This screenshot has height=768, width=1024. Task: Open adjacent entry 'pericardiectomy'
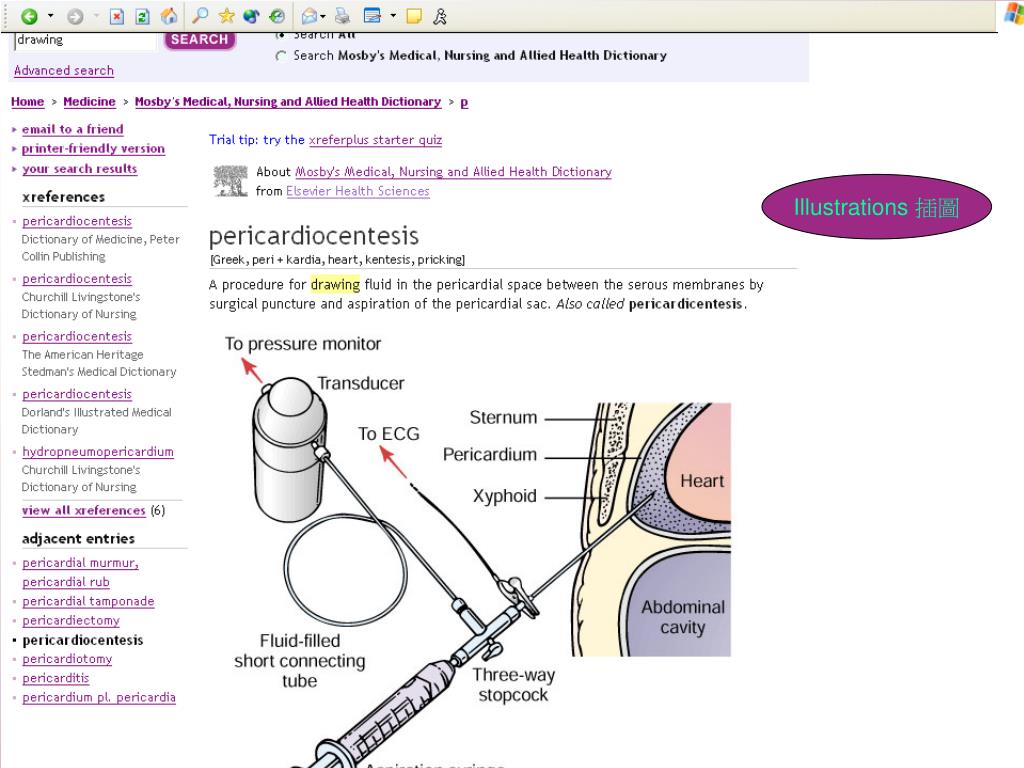point(71,620)
